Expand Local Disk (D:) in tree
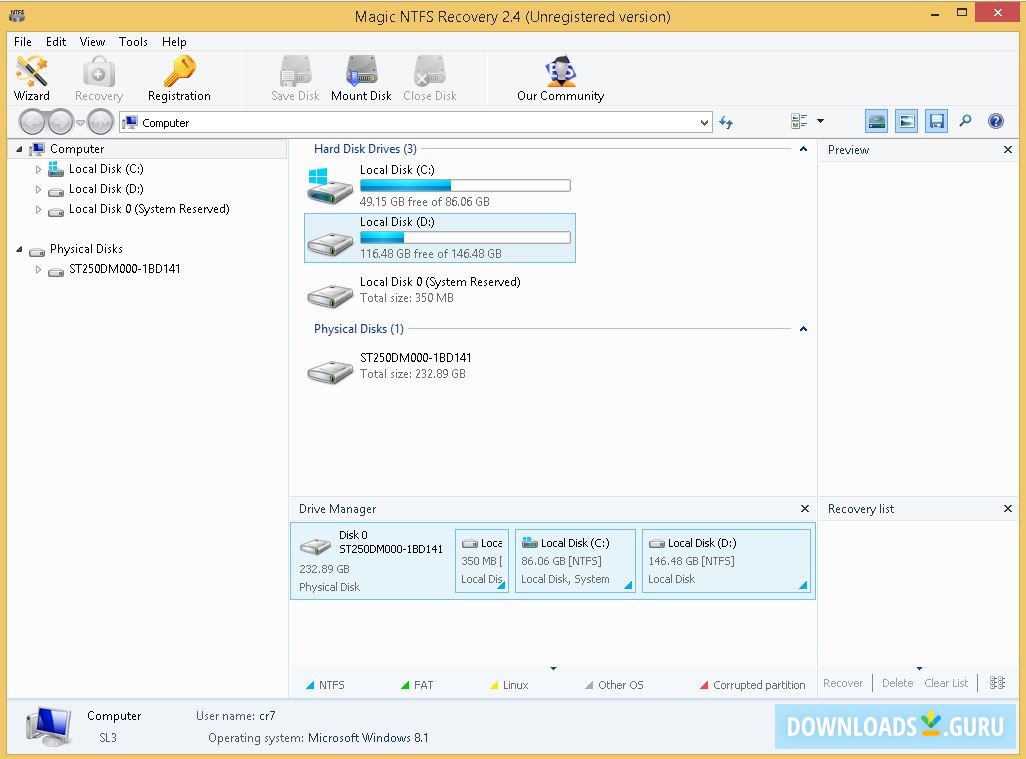 point(38,190)
